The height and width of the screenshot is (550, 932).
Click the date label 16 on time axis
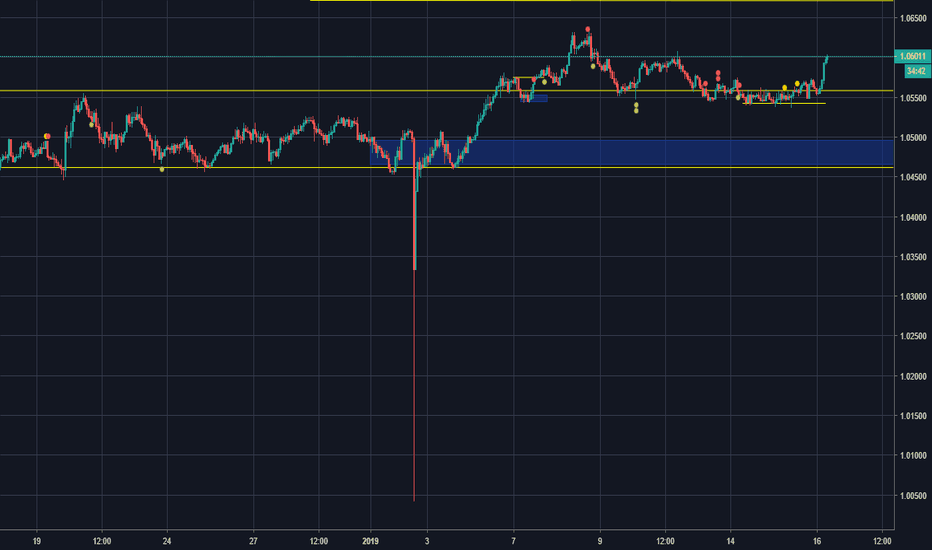pos(817,541)
